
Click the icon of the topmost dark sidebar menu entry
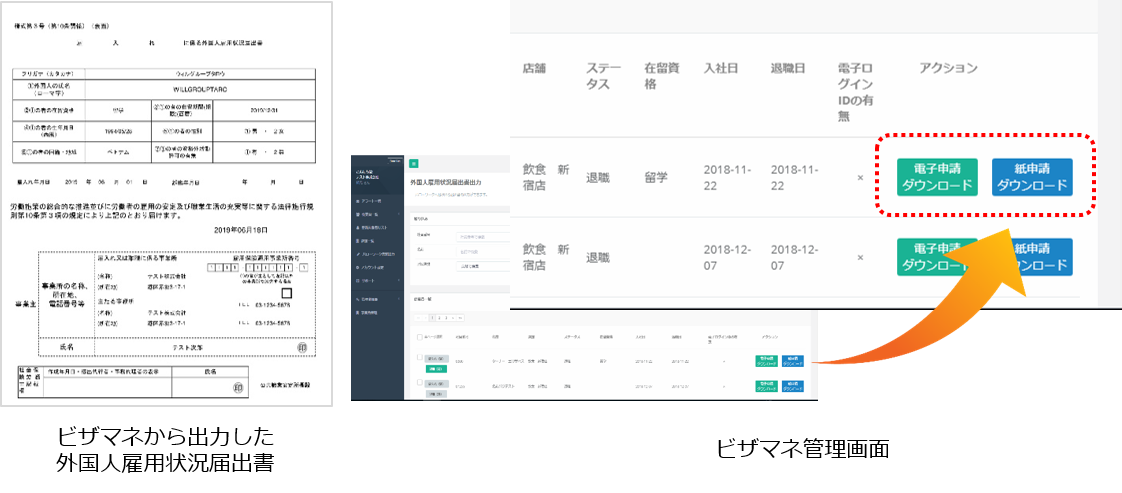click(357, 201)
